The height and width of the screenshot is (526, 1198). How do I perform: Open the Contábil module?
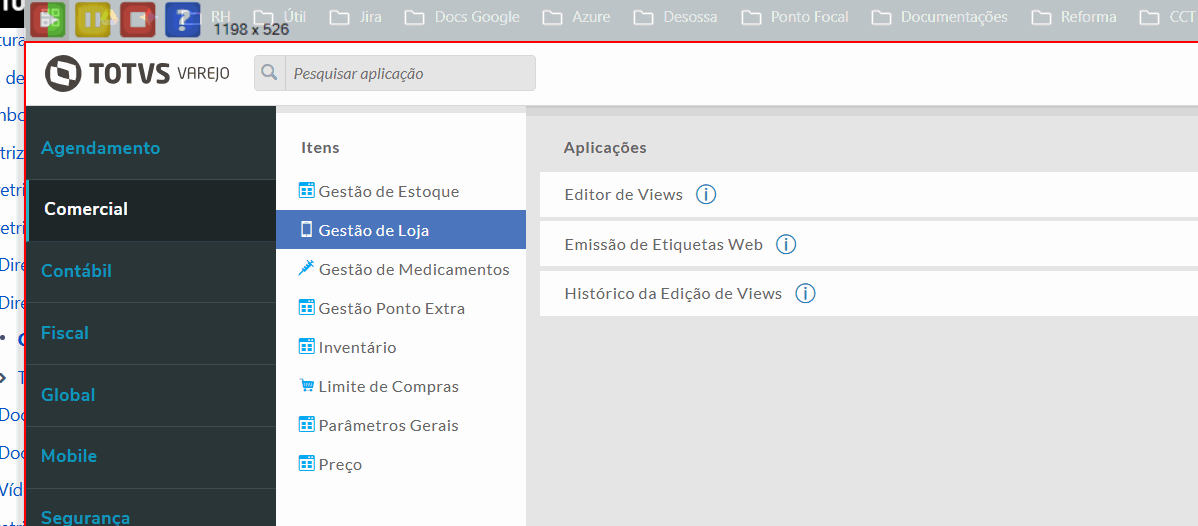(x=76, y=271)
